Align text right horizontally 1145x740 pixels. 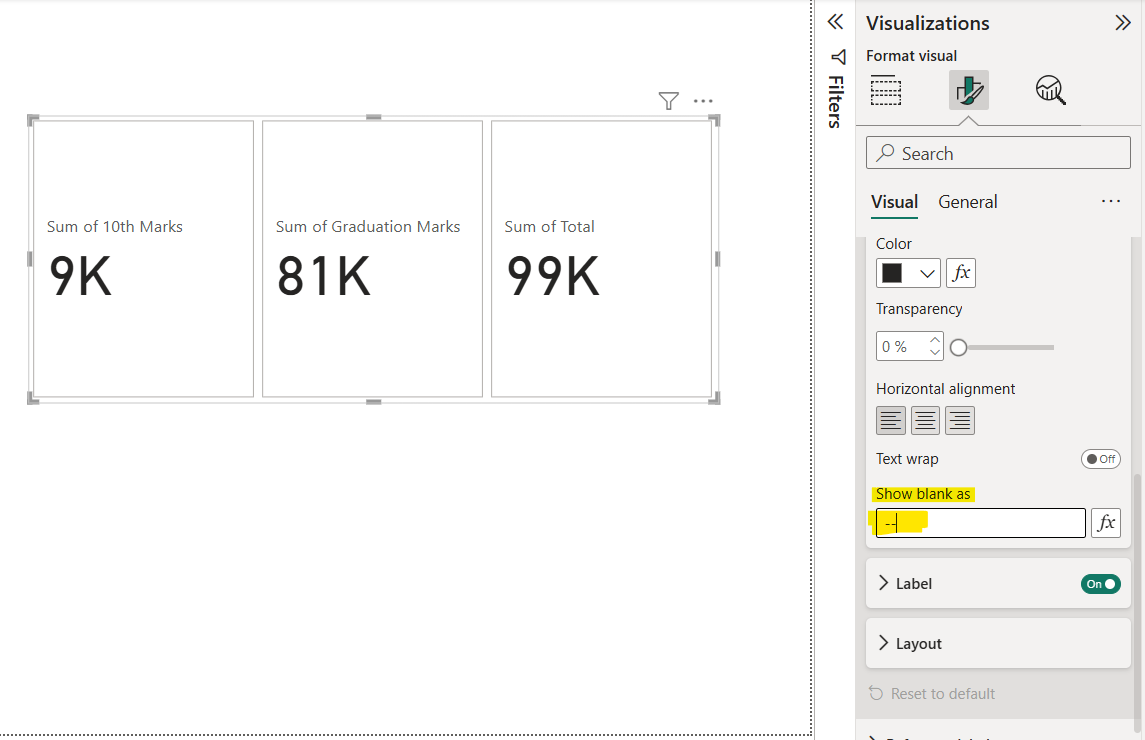pos(959,421)
